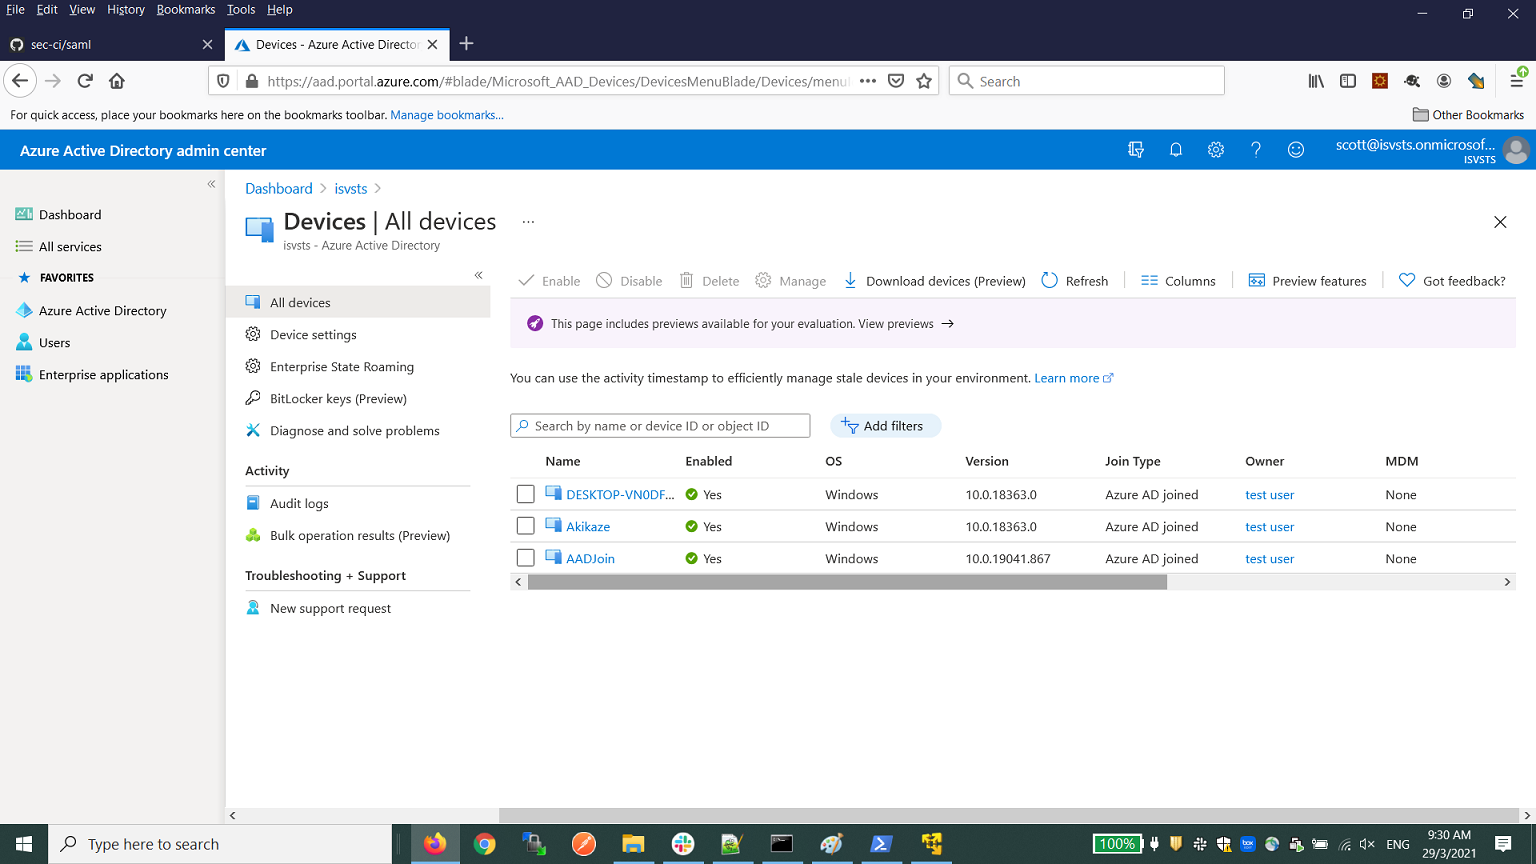This screenshot has height=864, width=1536.
Task: Collapse the Devices navigation pane
Action: (x=478, y=274)
